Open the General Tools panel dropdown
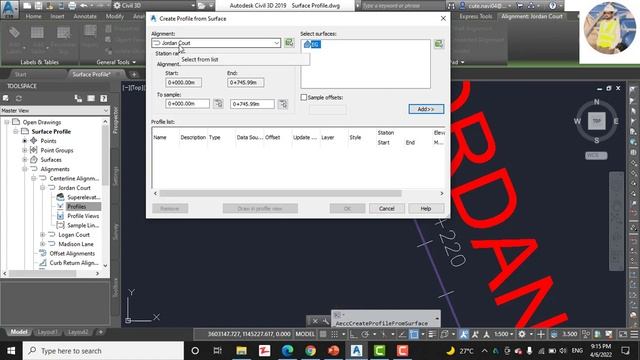 click(x=116, y=62)
